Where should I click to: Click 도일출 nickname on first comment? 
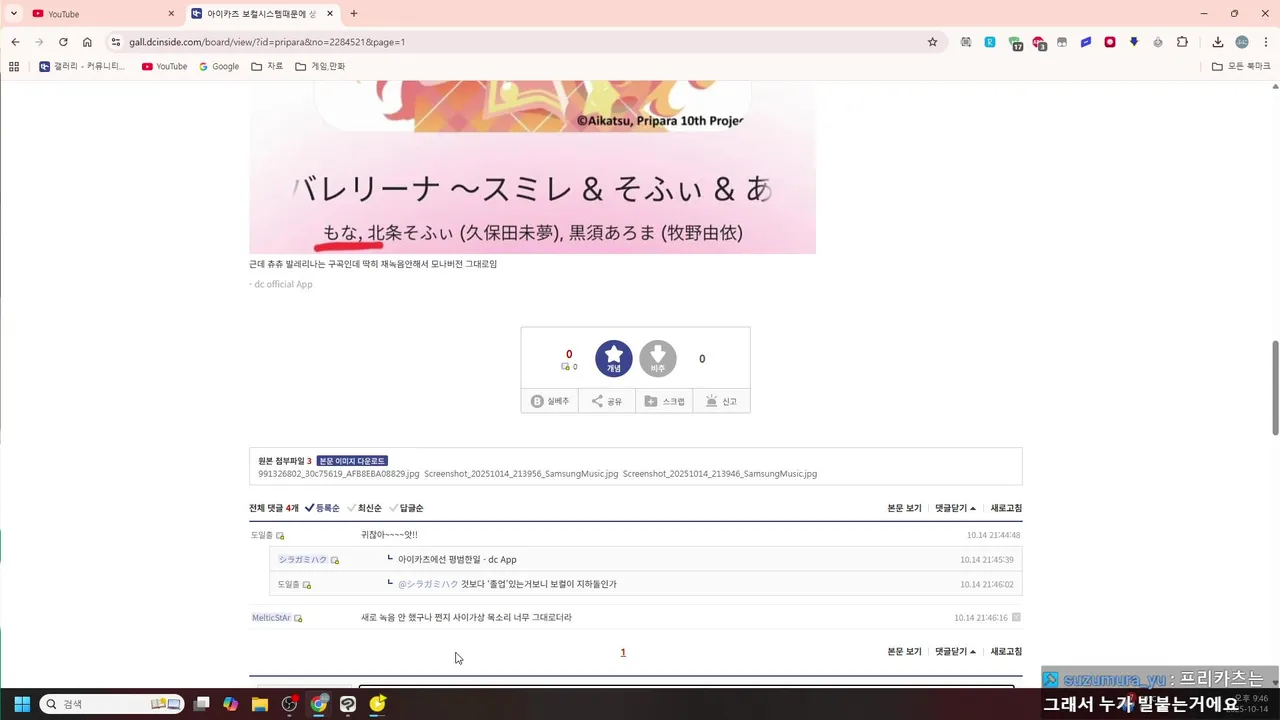262,535
